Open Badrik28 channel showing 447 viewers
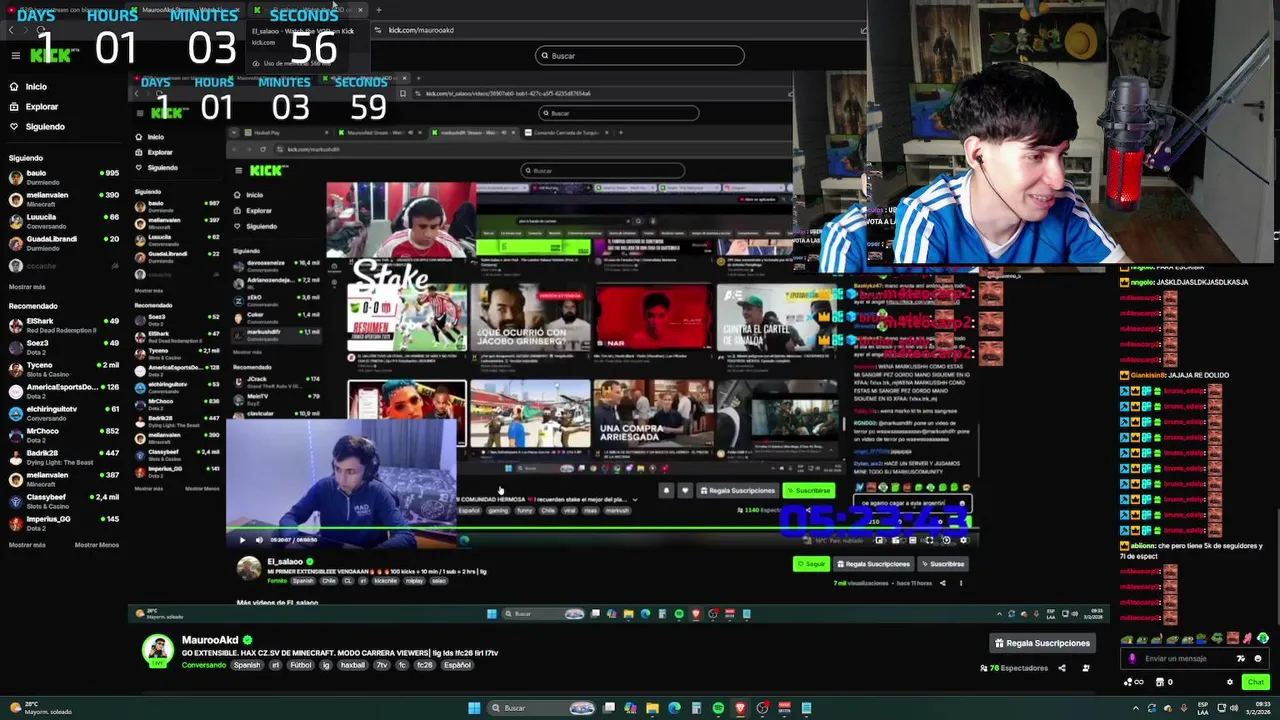Screen dimensions: 1280x720 coord(63,457)
